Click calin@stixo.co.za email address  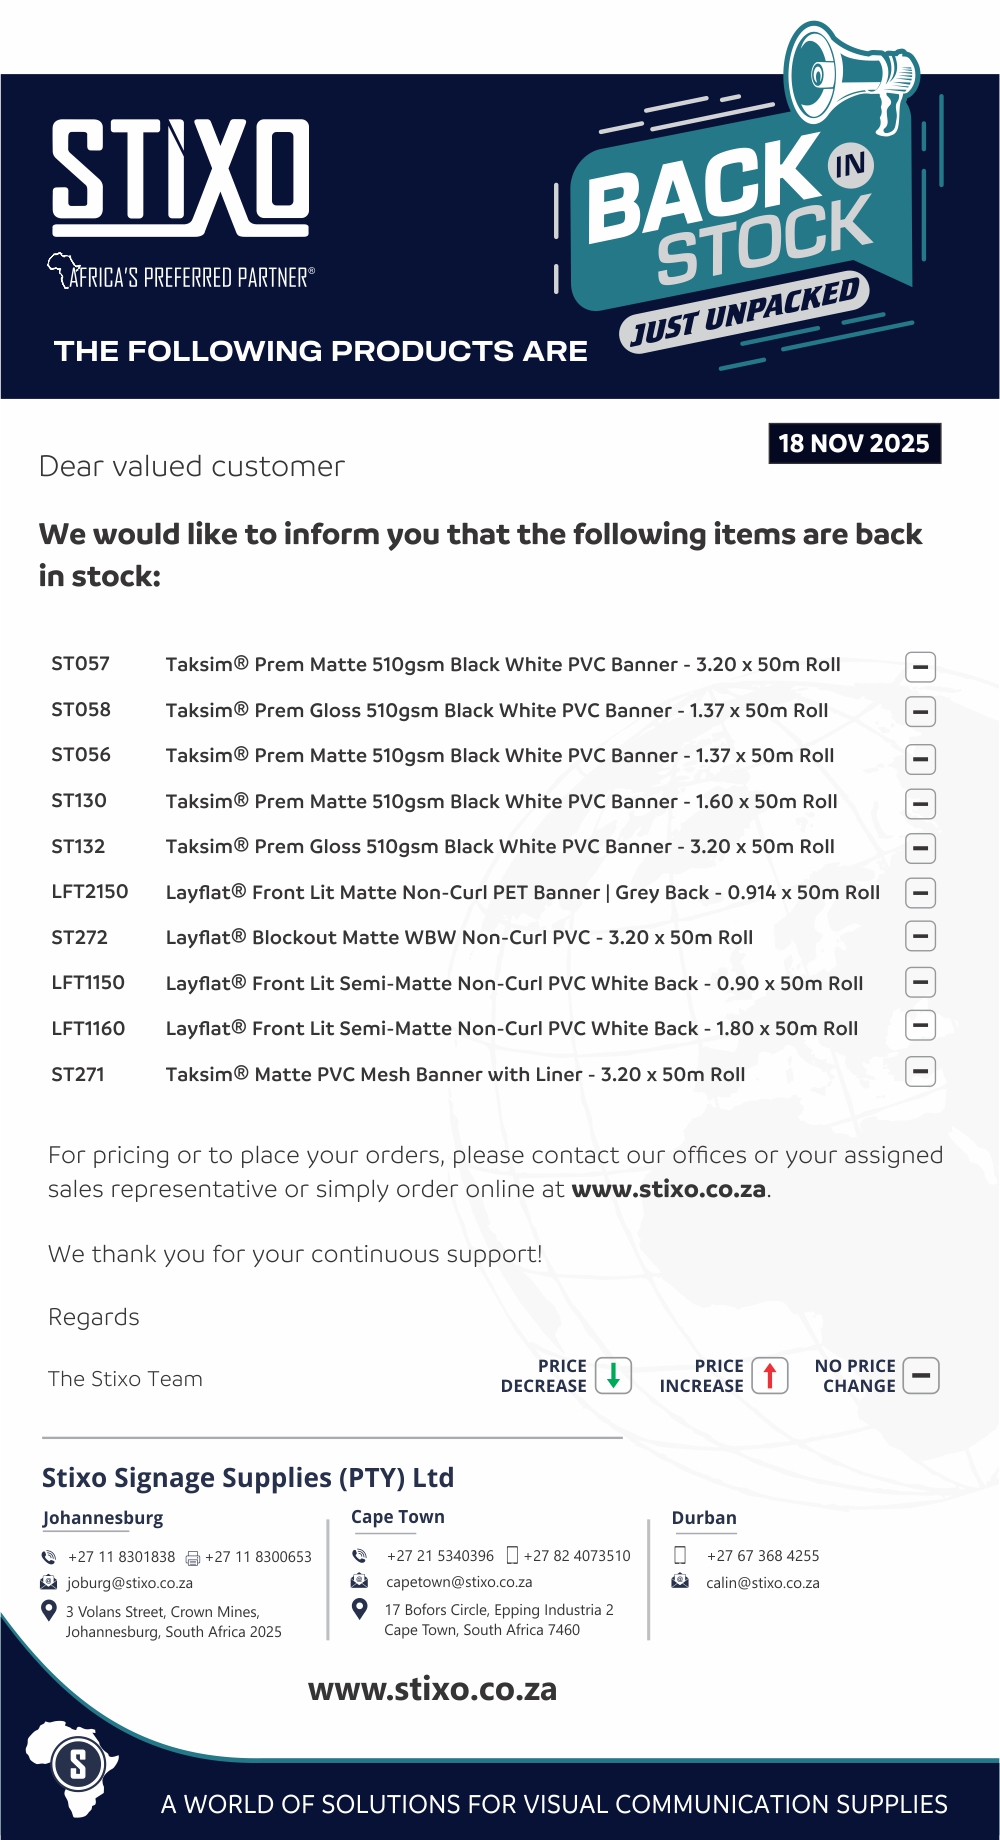coord(762,1583)
